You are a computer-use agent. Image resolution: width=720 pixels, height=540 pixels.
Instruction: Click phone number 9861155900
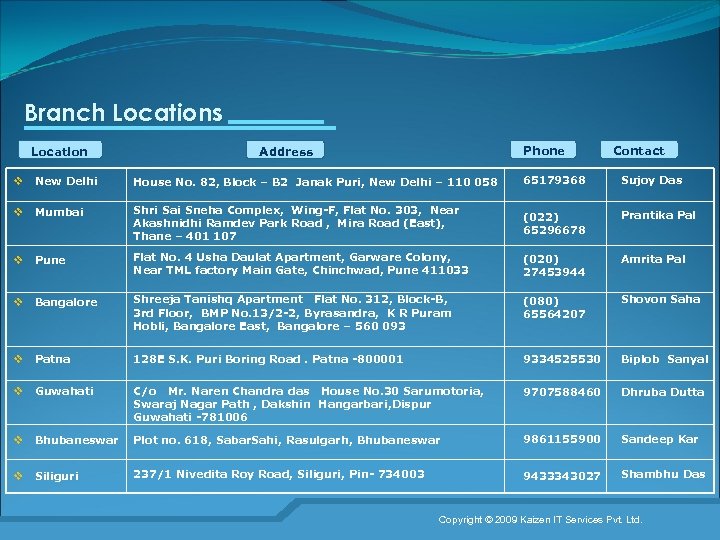click(x=562, y=439)
